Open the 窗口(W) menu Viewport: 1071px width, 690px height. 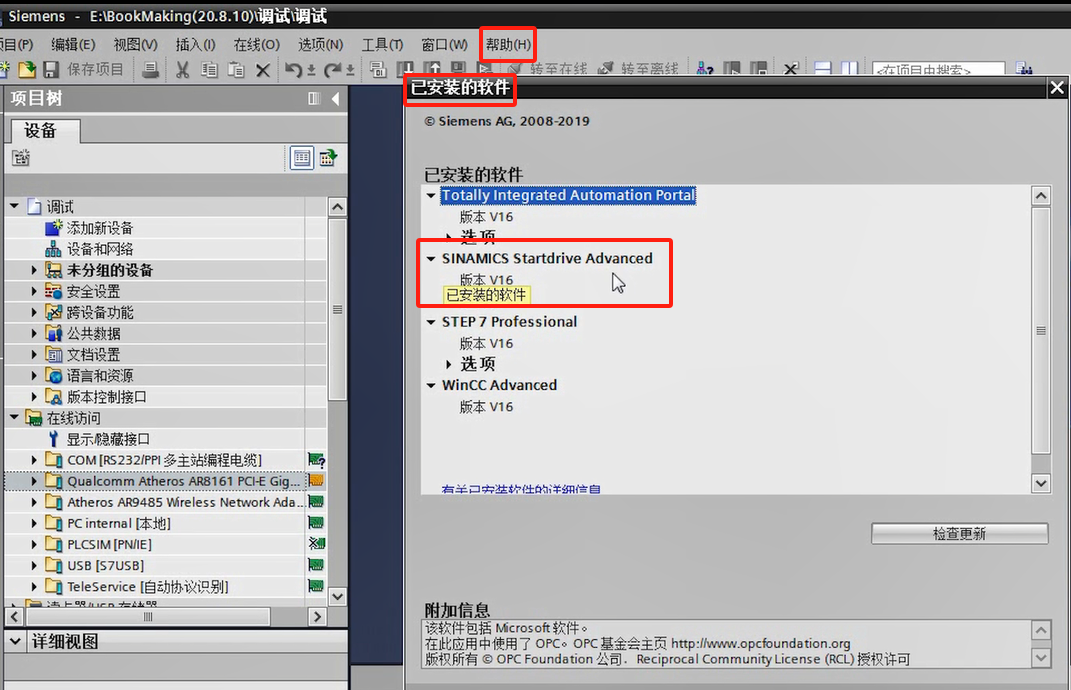click(444, 44)
